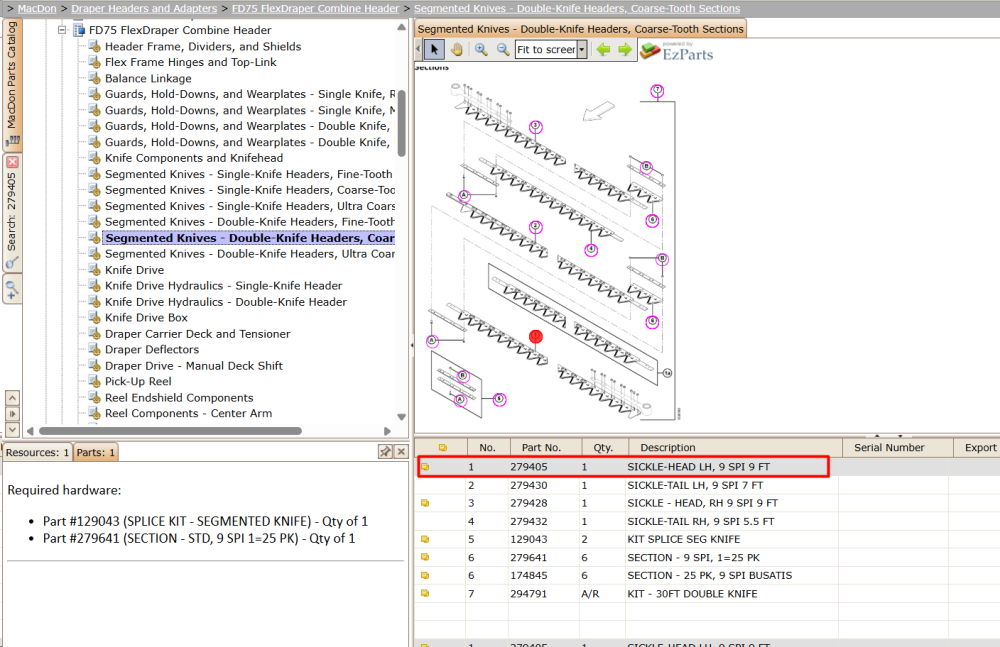Select Knife Drive Box in tree

pos(146,318)
